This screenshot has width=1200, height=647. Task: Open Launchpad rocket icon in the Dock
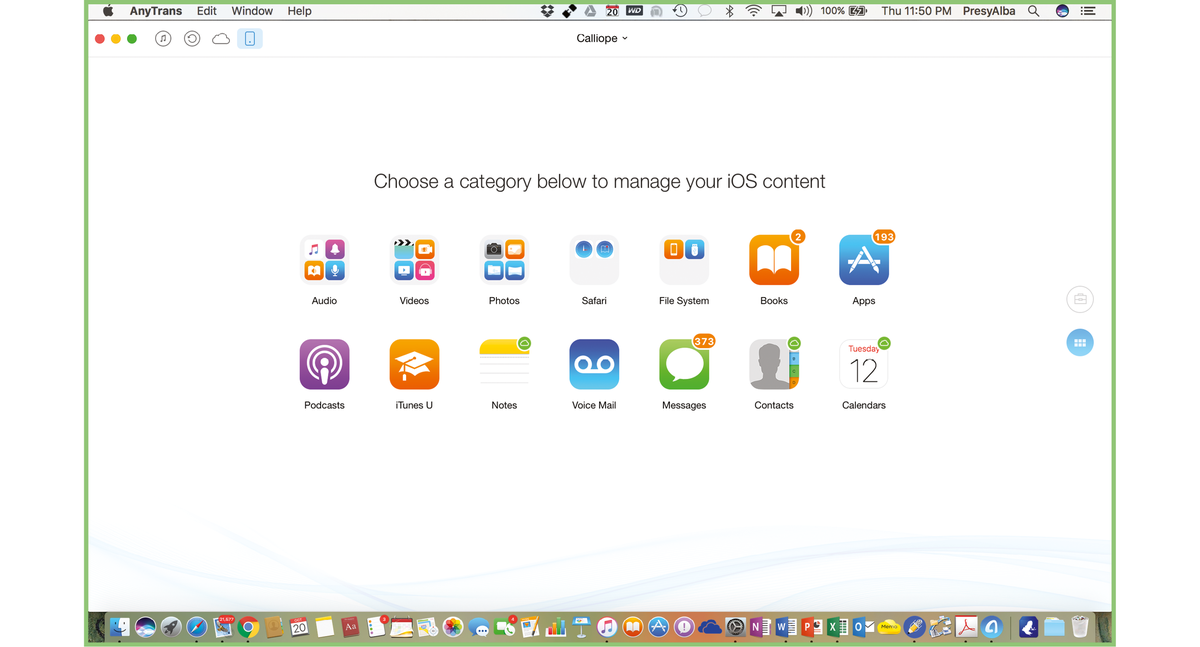(x=171, y=627)
